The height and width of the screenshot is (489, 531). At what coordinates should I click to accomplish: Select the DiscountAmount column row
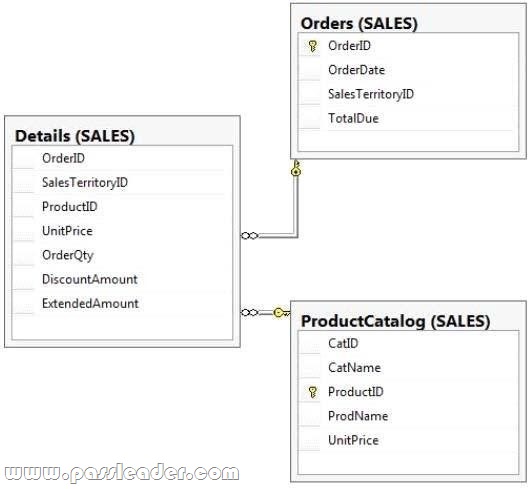(x=122, y=279)
